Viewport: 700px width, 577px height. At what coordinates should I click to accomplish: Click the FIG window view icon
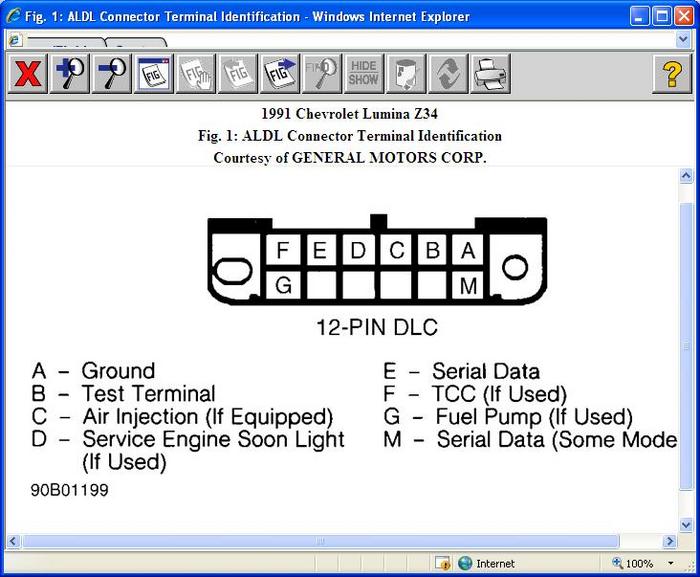(154, 74)
